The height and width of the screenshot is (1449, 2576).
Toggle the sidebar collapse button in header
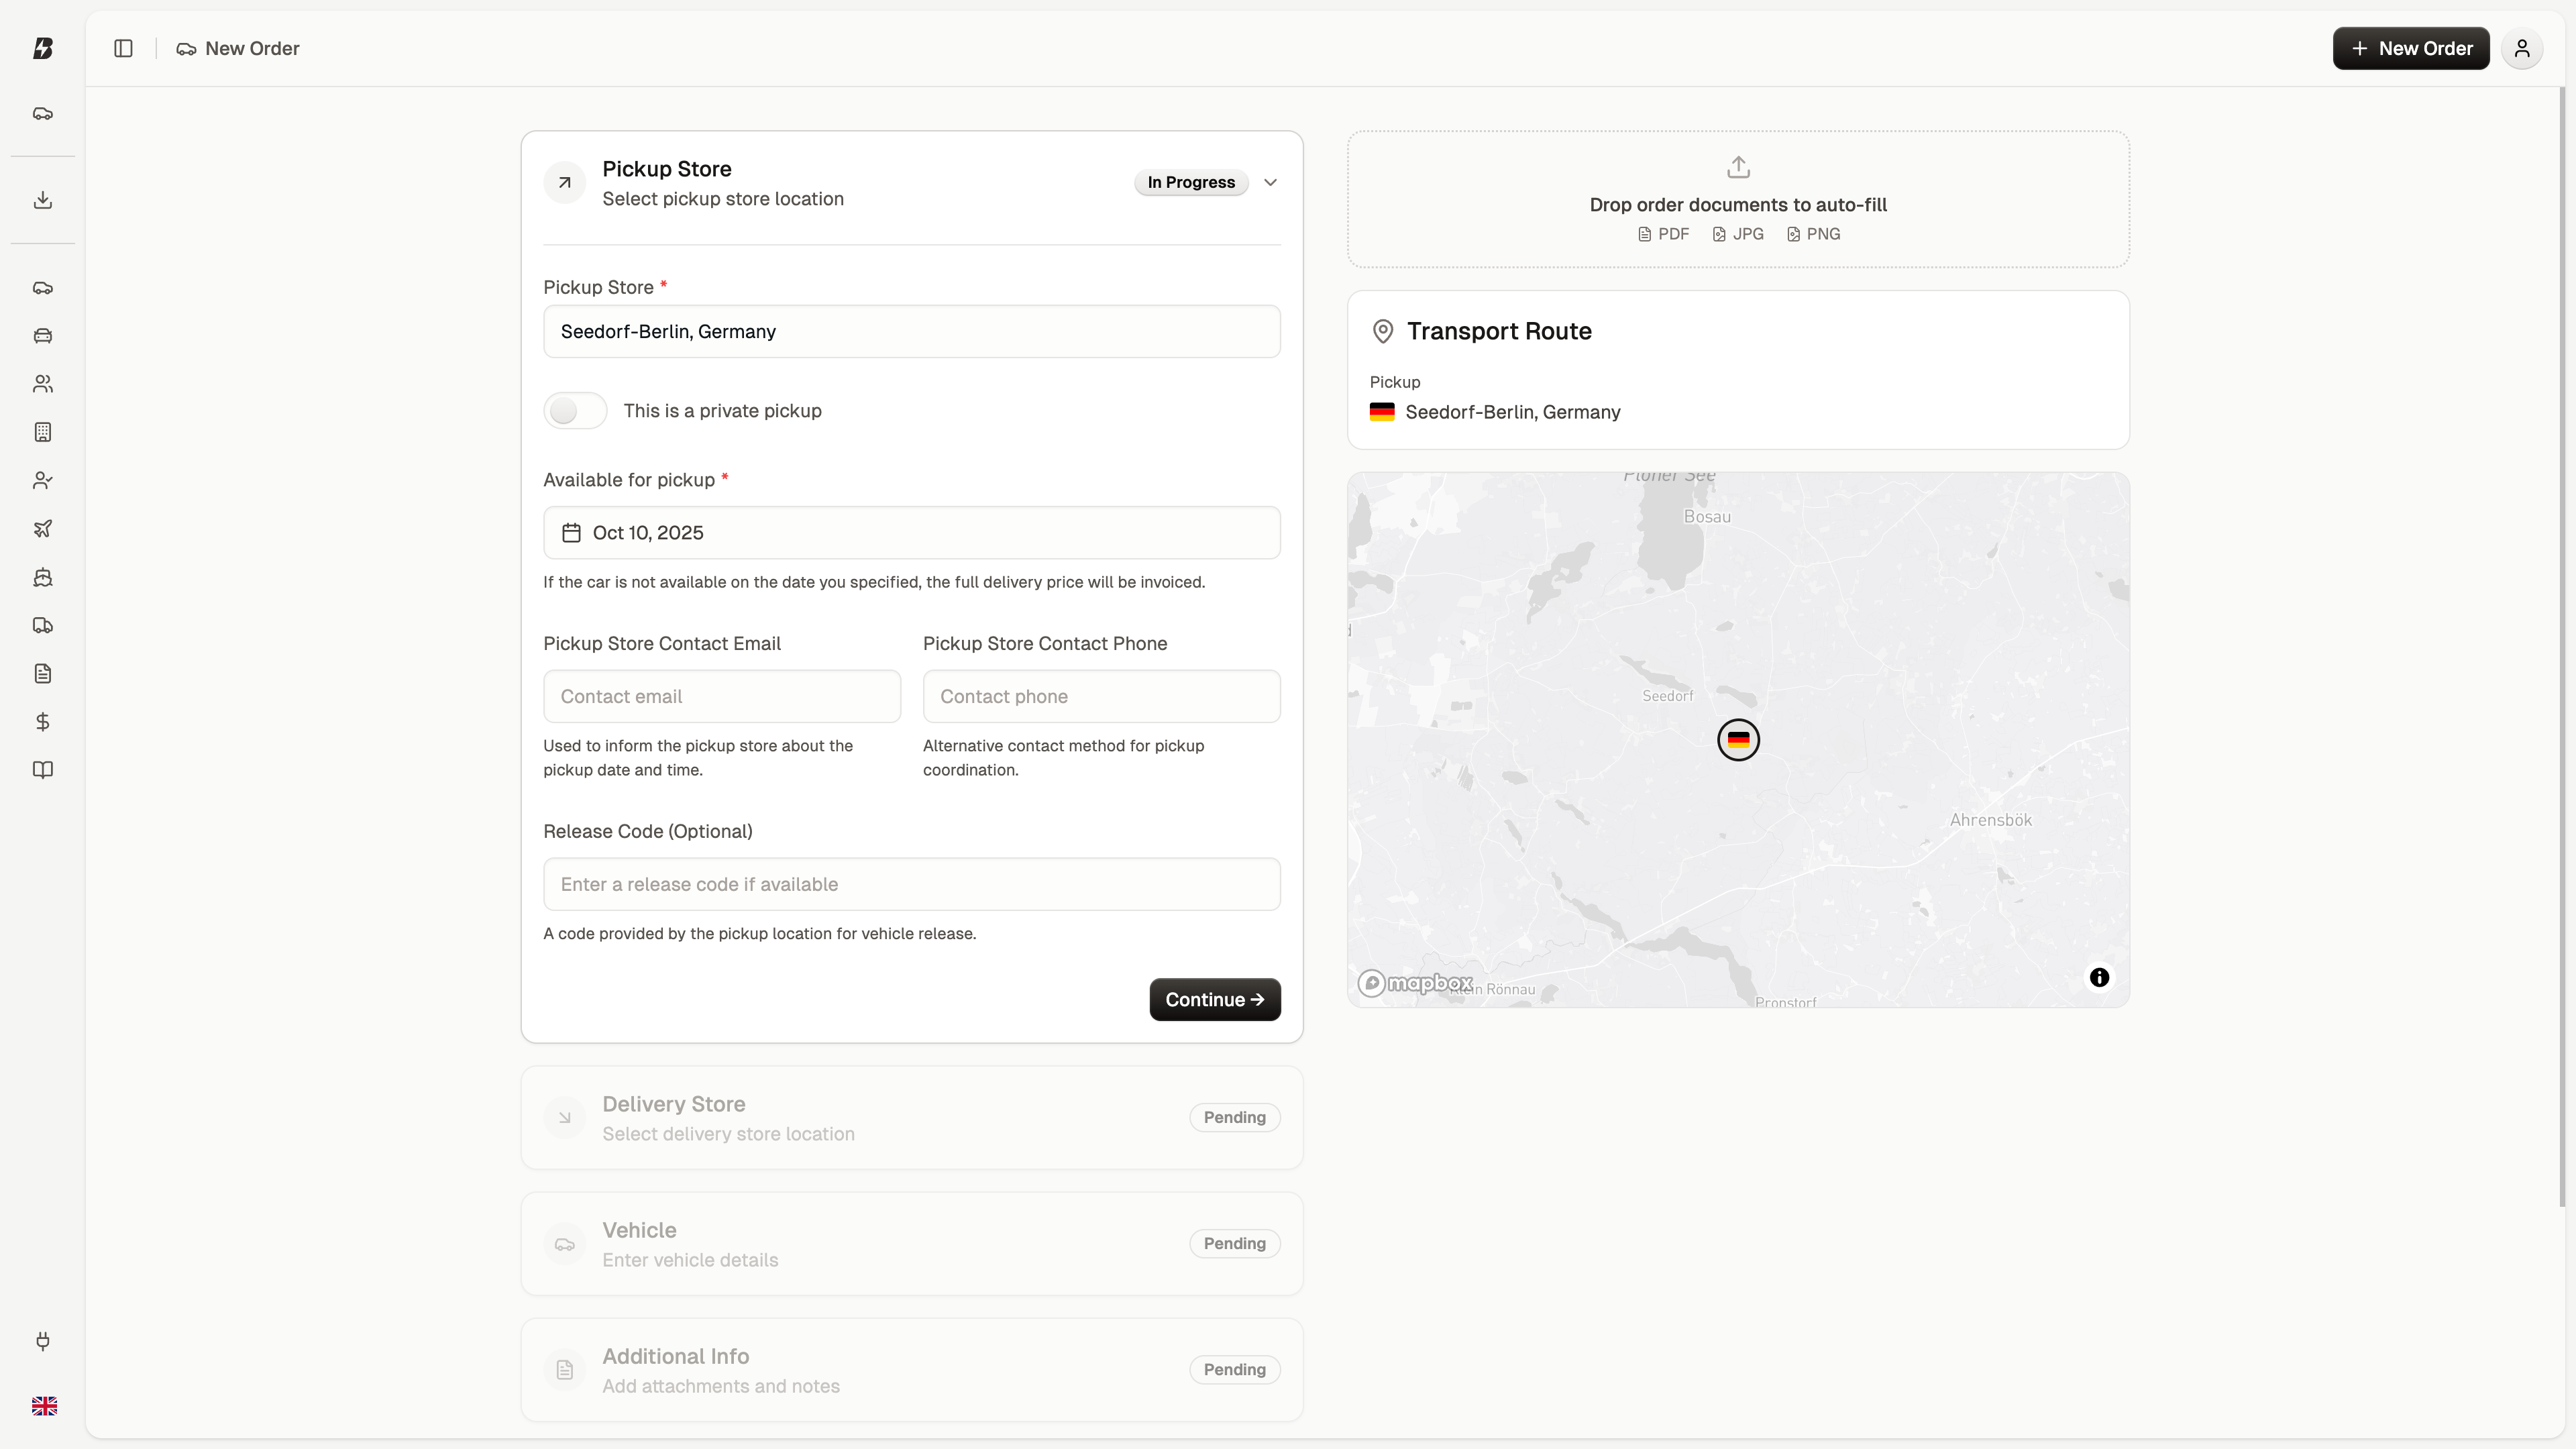[123, 48]
